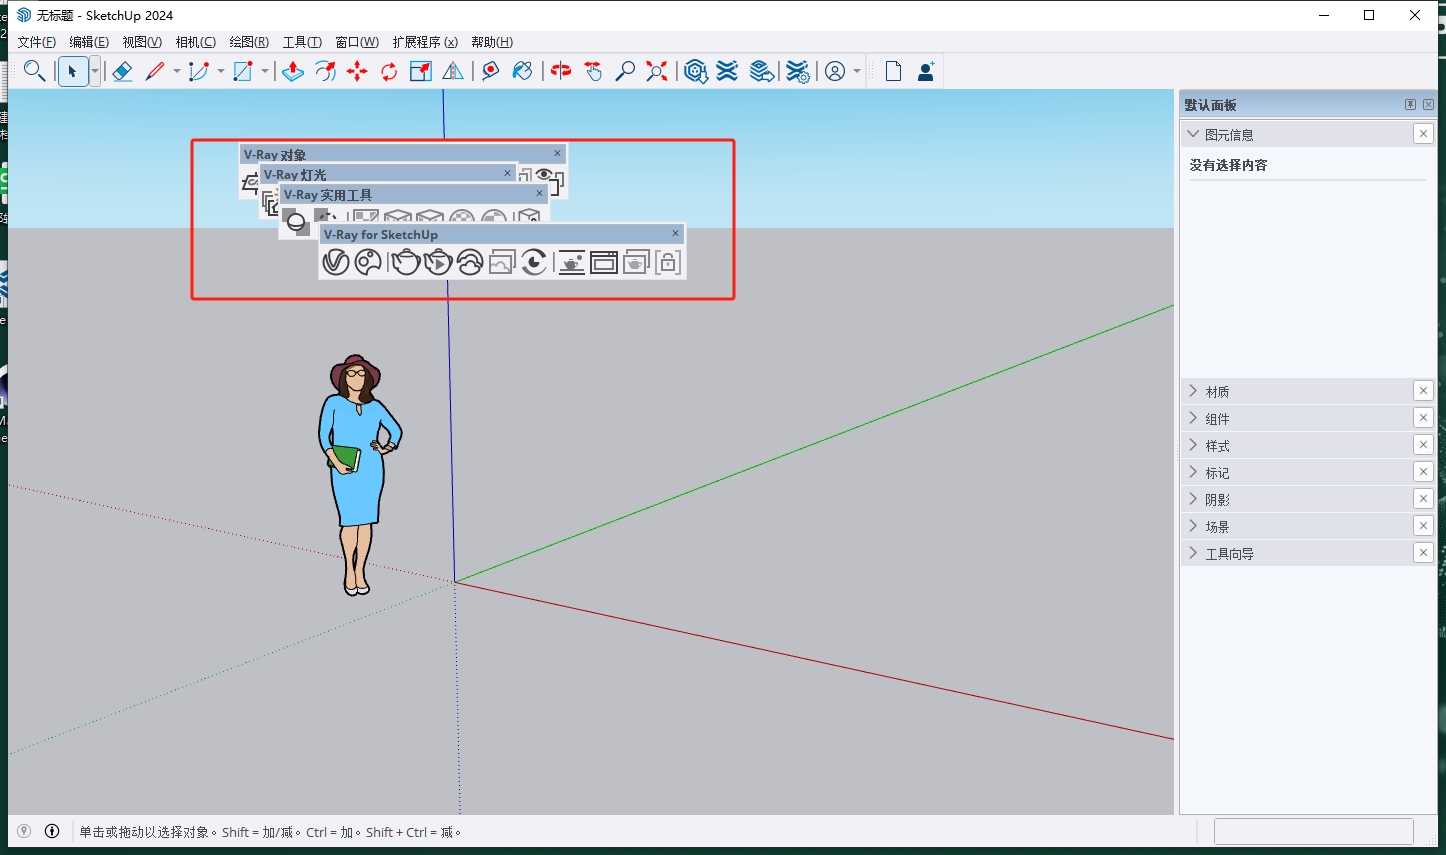Toggle V-Ray material override sphere icon

[x=296, y=222]
